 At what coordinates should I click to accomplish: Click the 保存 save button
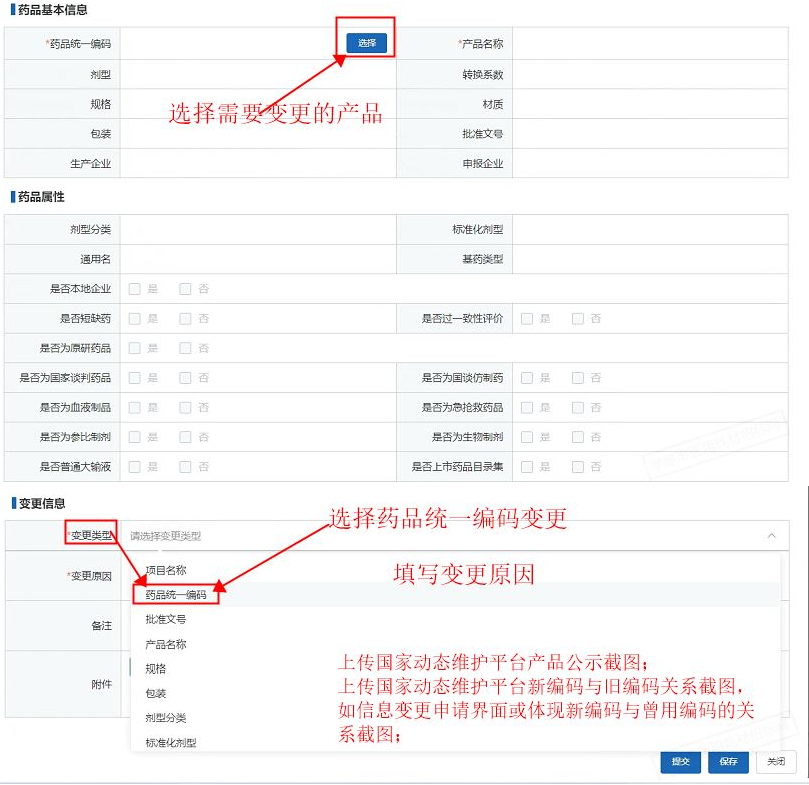[728, 762]
